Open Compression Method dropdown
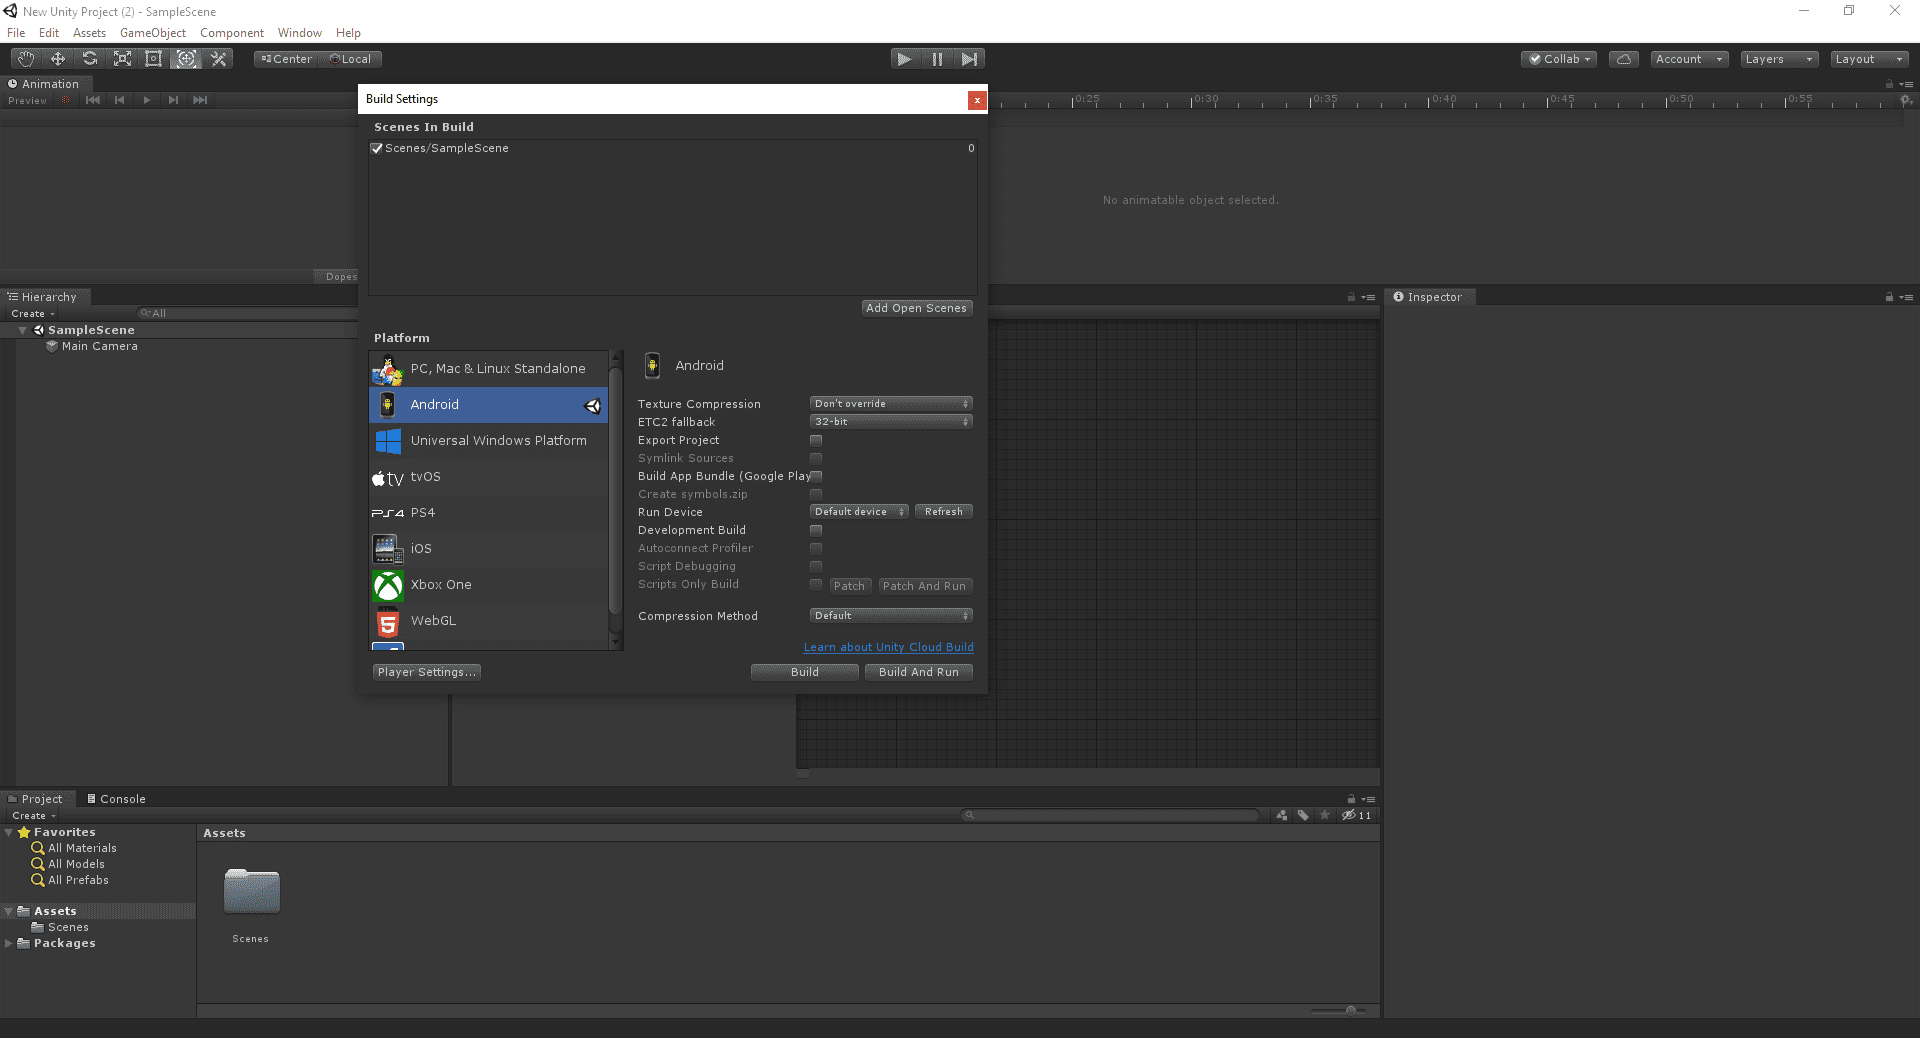Image resolution: width=1920 pixels, height=1038 pixels. pyautogui.click(x=891, y=616)
